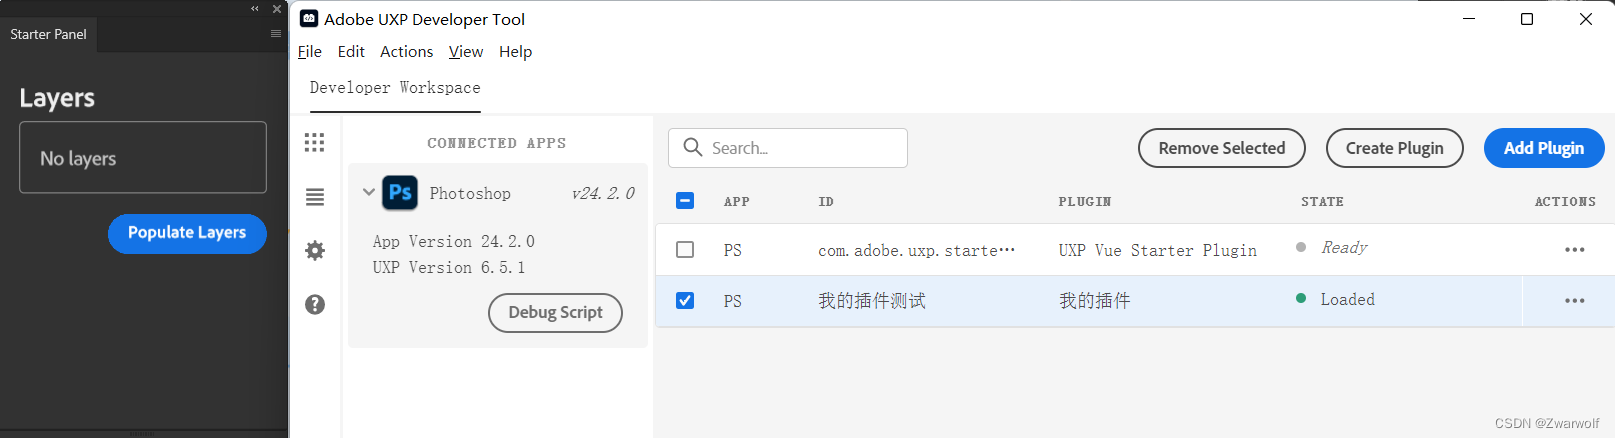Click the 我的插件测试 ID cell
The height and width of the screenshot is (438, 1615).
pyautogui.click(x=872, y=300)
